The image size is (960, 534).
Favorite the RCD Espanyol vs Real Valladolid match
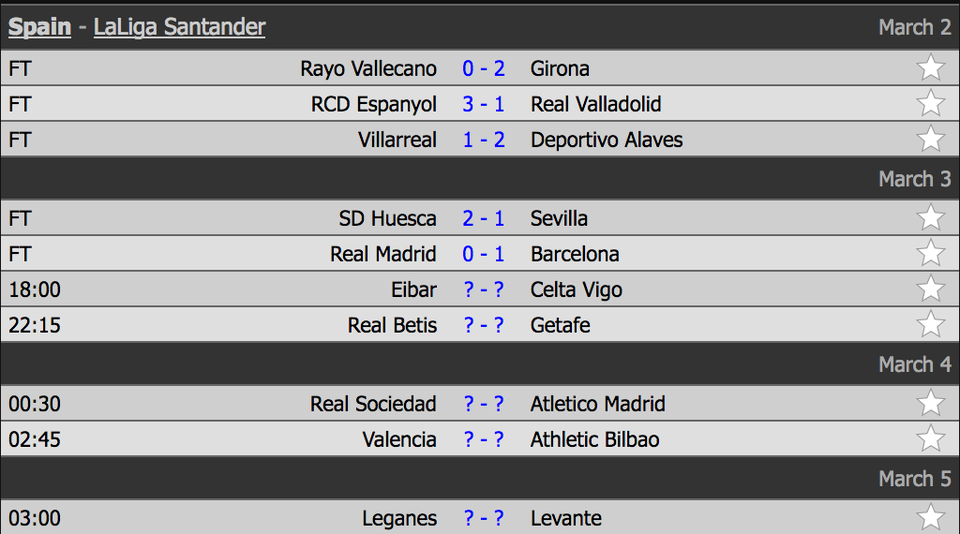pyautogui.click(x=930, y=104)
